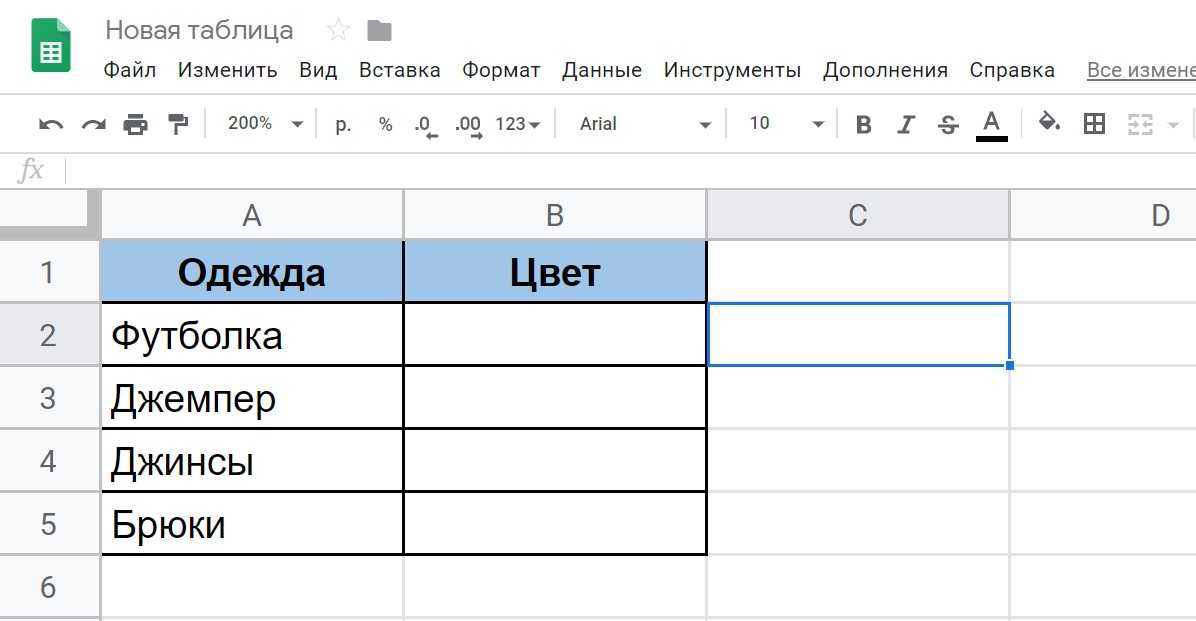This screenshot has height=621, width=1196.
Task: Decrease decimal places
Action: (x=426, y=125)
